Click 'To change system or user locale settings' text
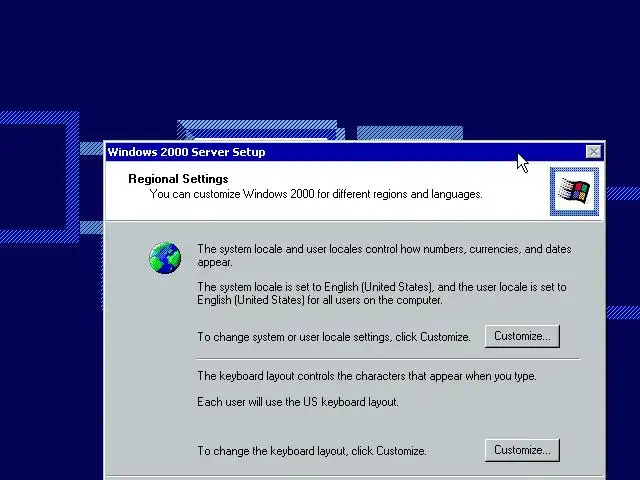The width and height of the screenshot is (640, 480). [334, 337]
